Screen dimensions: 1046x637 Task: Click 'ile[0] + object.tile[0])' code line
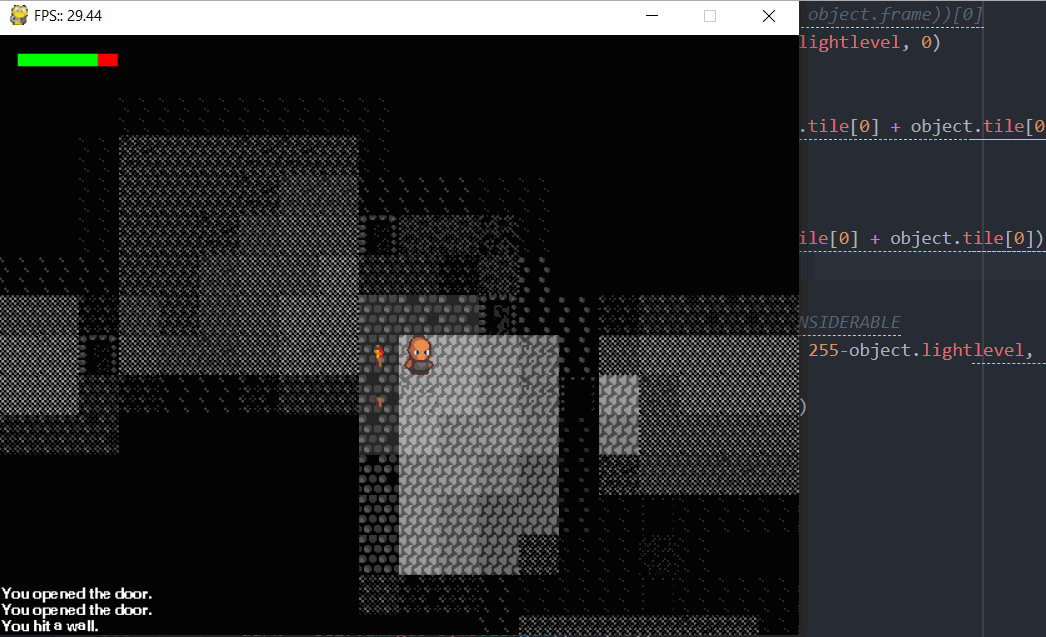[921, 238]
